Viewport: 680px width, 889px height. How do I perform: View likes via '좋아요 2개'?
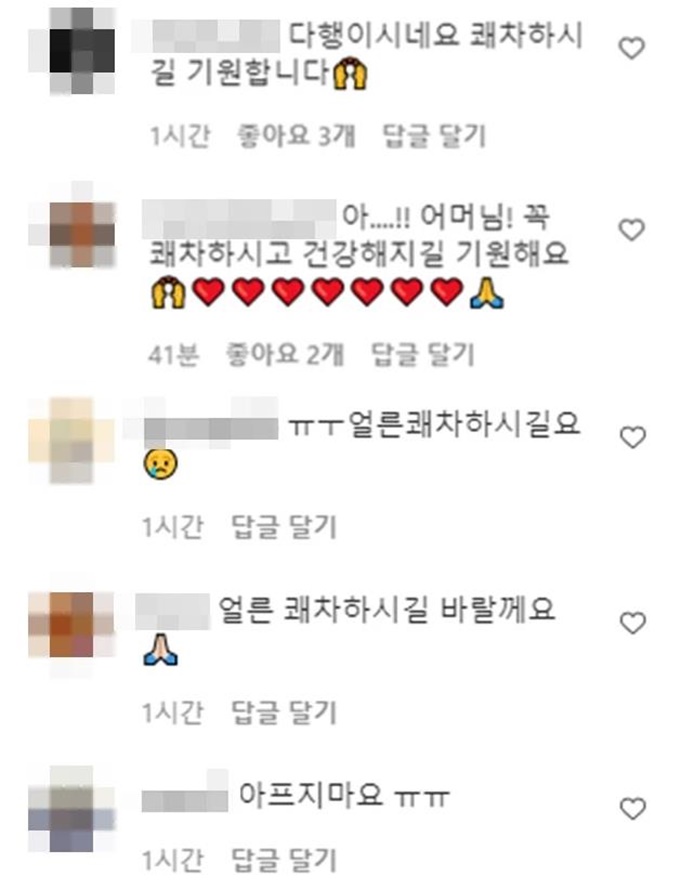(285, 355)
